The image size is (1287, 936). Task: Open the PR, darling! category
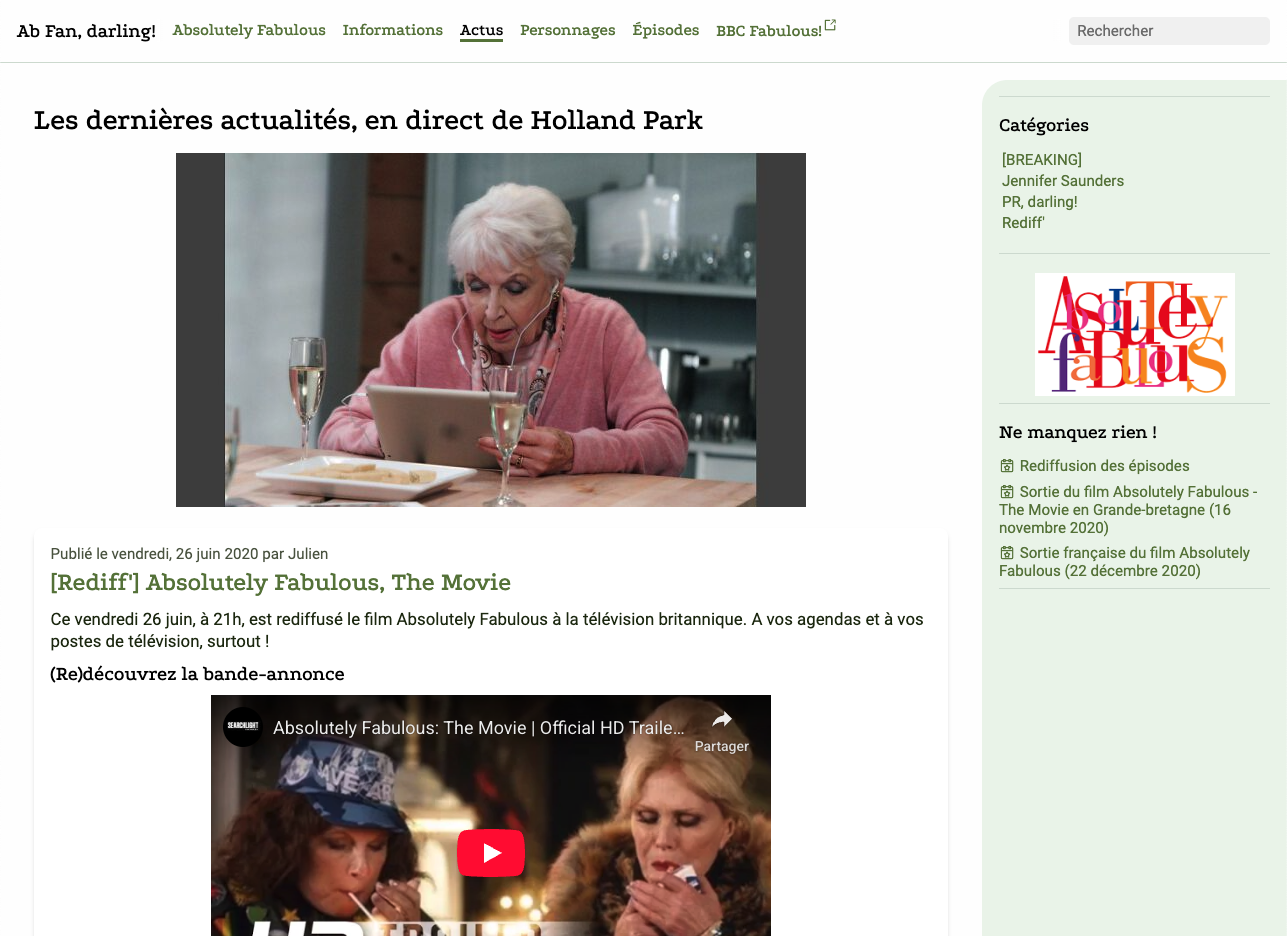[x=1040, y=202]
